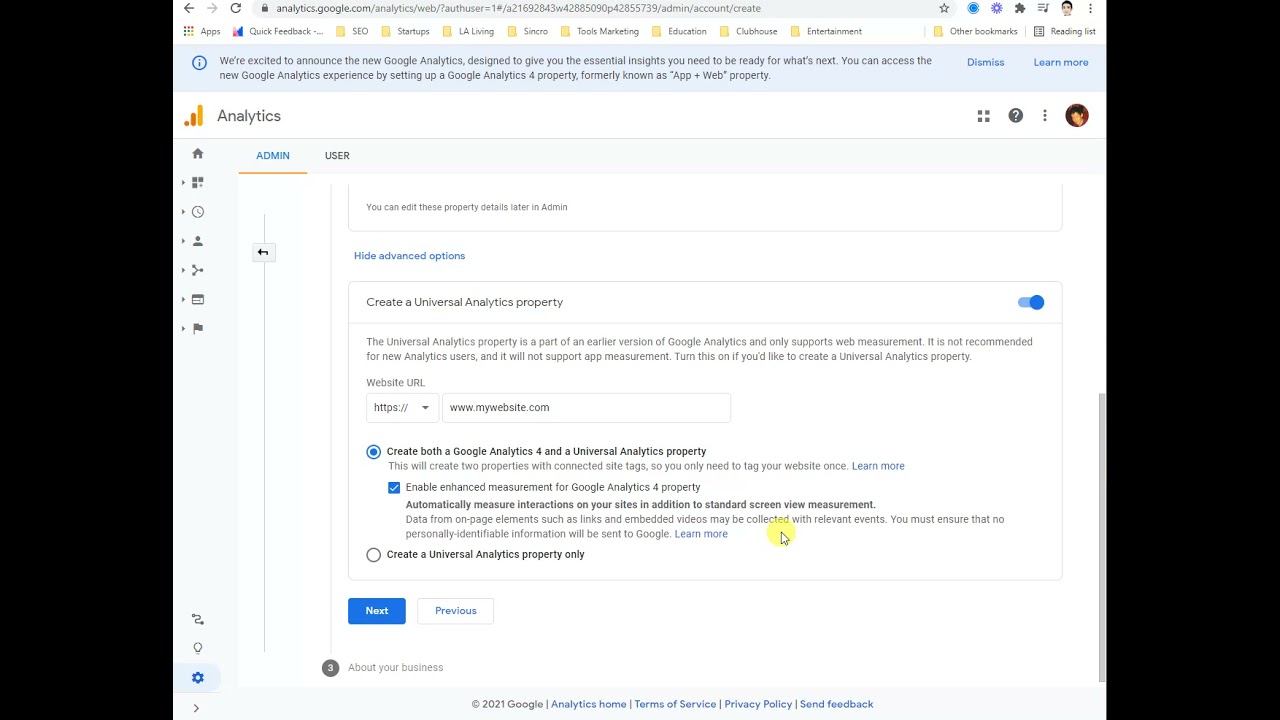This screenshot has height=720, width=1280.
Task: Dismiss the Google Analytics 4 announcement
Action: coord(985,62)
